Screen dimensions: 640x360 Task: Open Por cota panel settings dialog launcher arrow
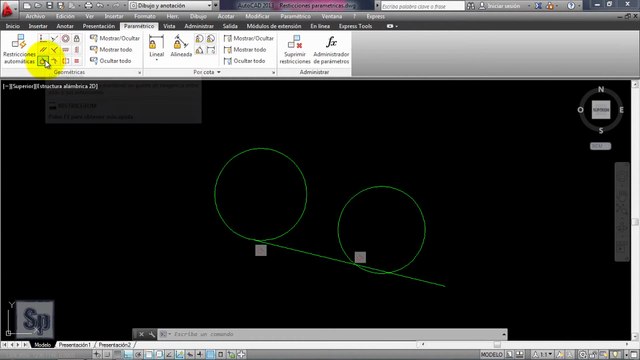(x=273, y=73)
